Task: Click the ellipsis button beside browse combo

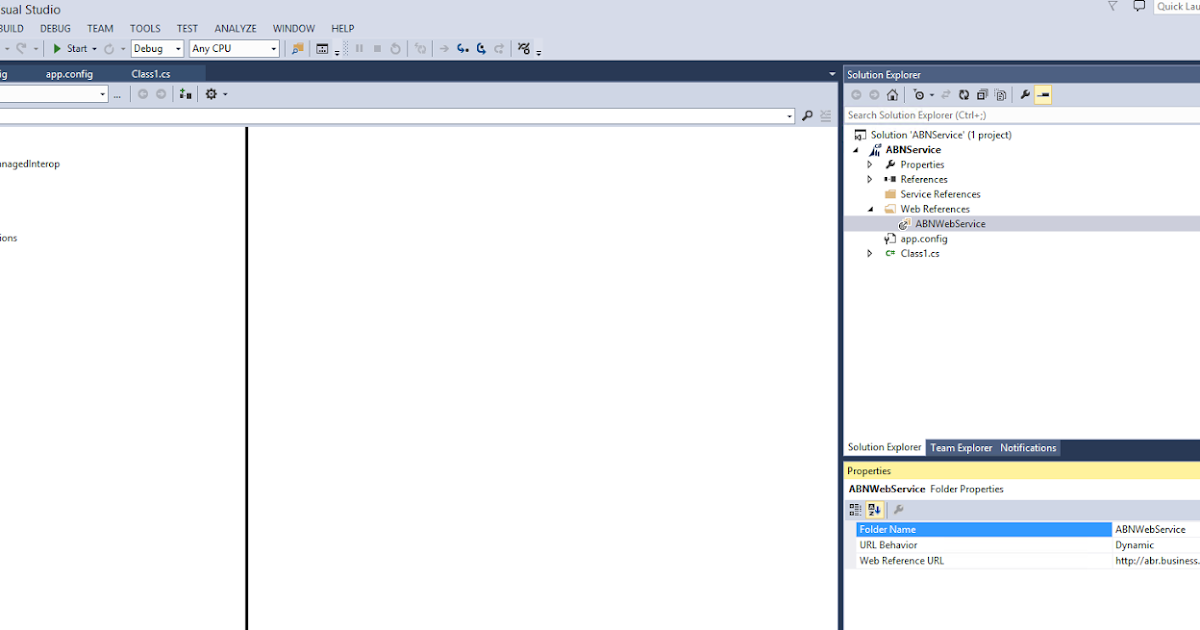Action: click(117, 94)
